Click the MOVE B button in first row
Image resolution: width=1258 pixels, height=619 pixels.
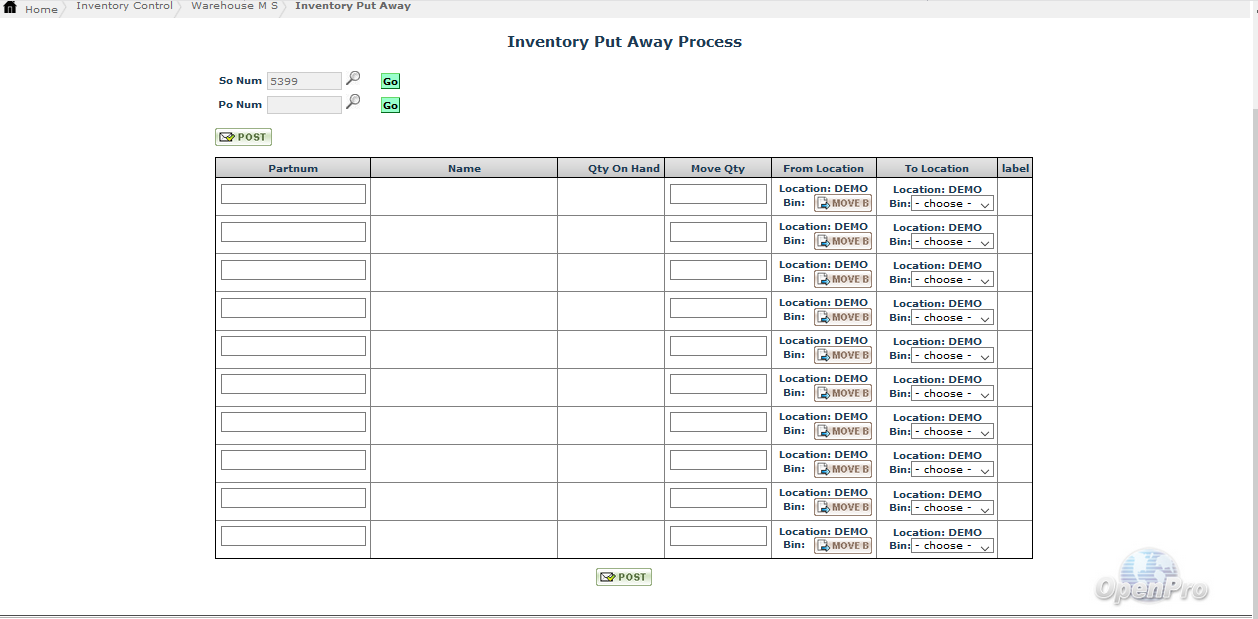click(x=842, y=203)
